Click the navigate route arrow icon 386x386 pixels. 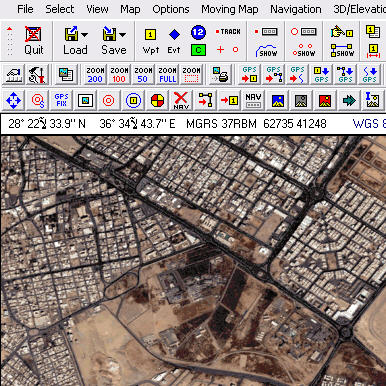click(205, 100)
